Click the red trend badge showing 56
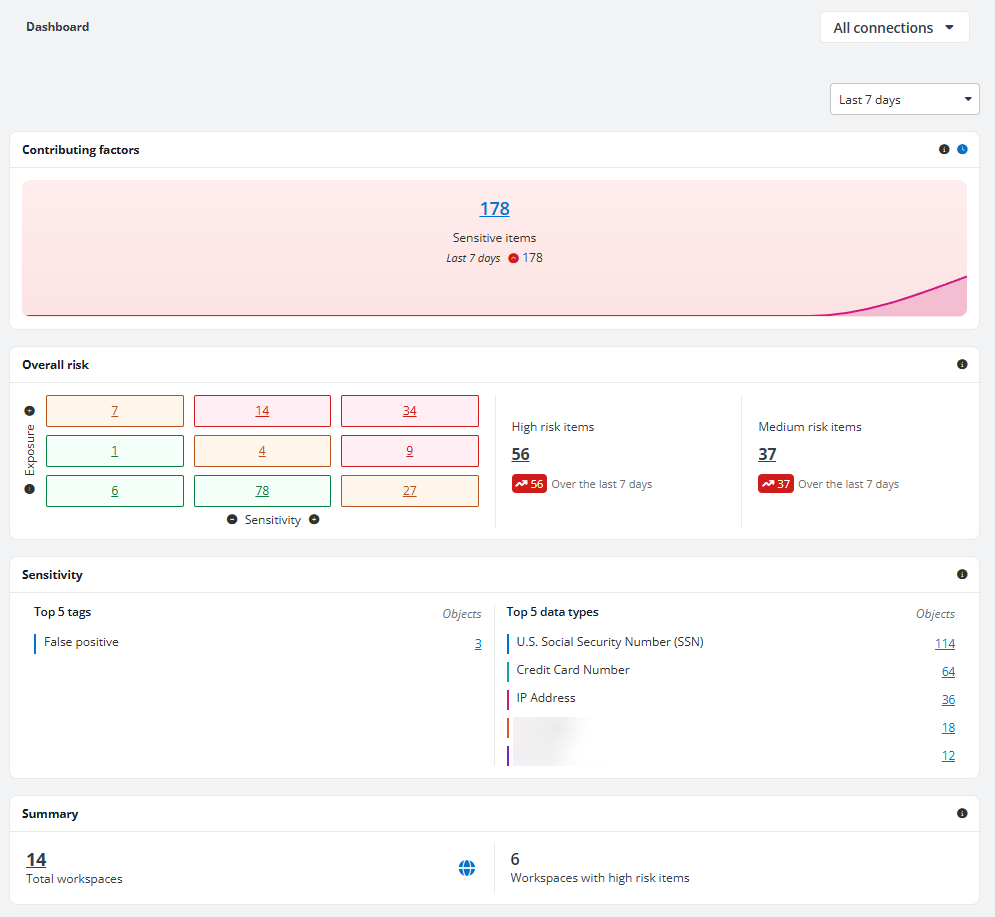The height and width of the screenshot is (917, 995). [x=529, y=484]
